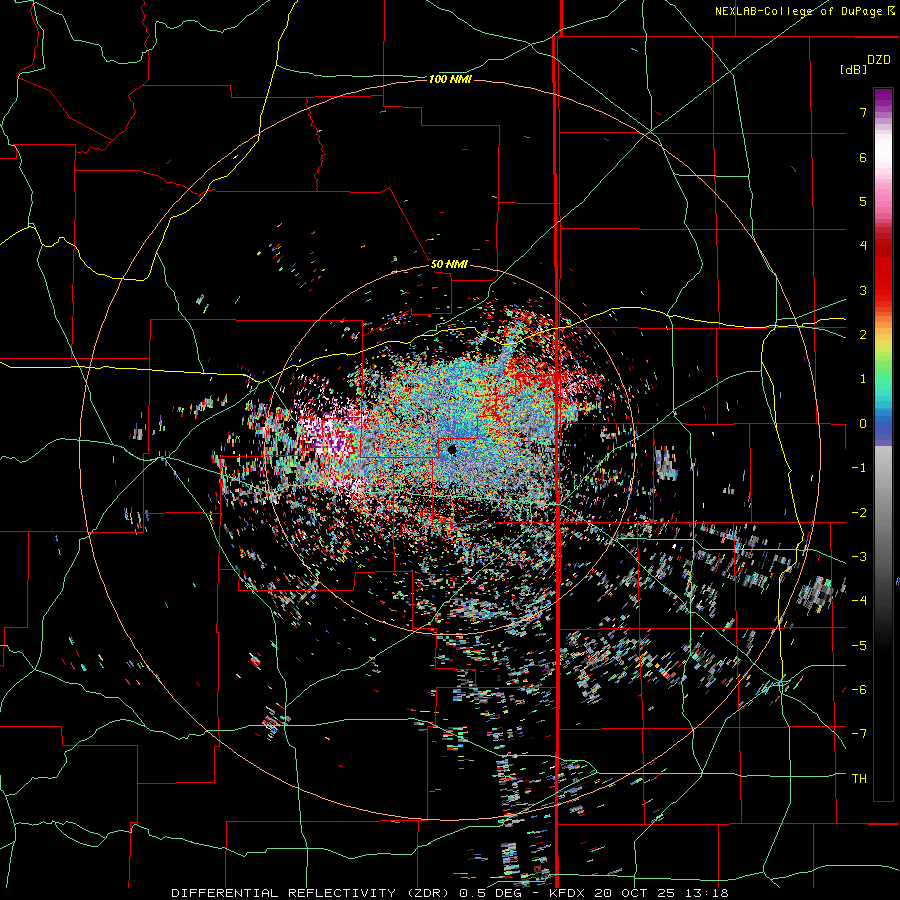
Task: Click the "-4" tick label on color scale
Action: coord(859,601)
